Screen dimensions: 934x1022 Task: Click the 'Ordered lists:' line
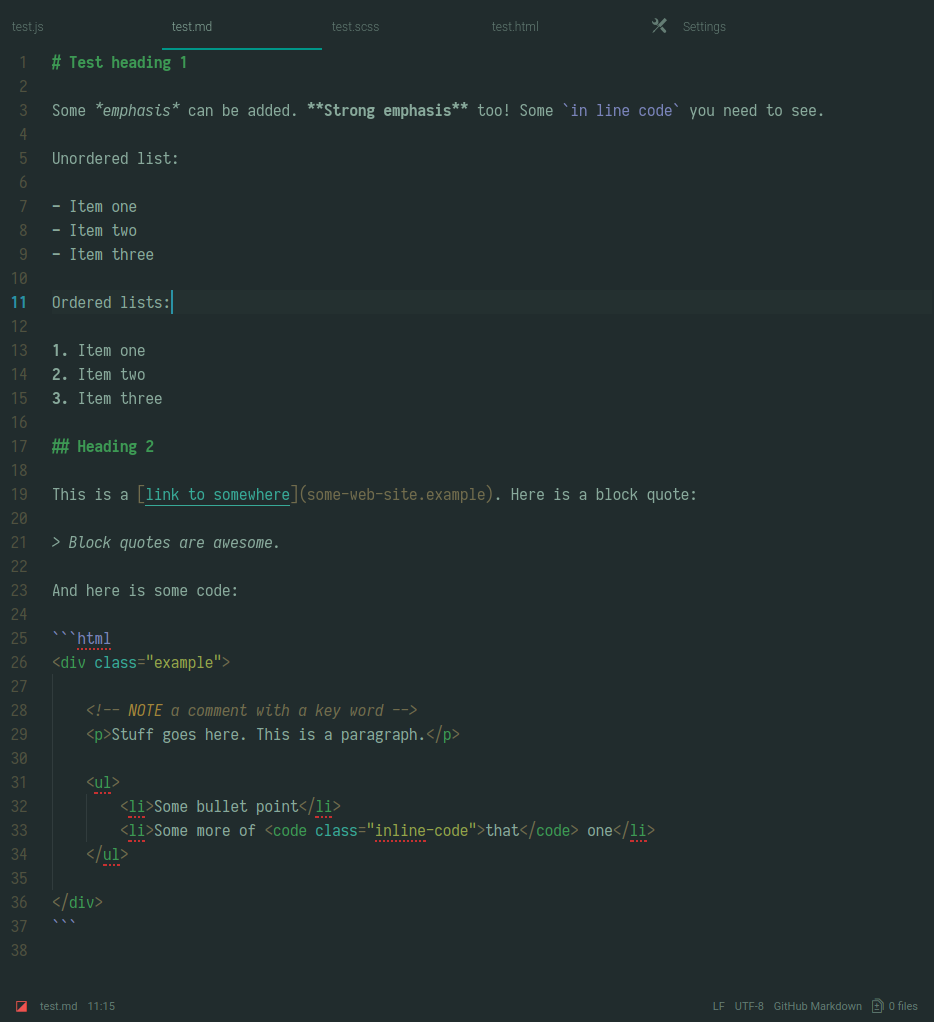pyautogui.click(x=111, y=302)
